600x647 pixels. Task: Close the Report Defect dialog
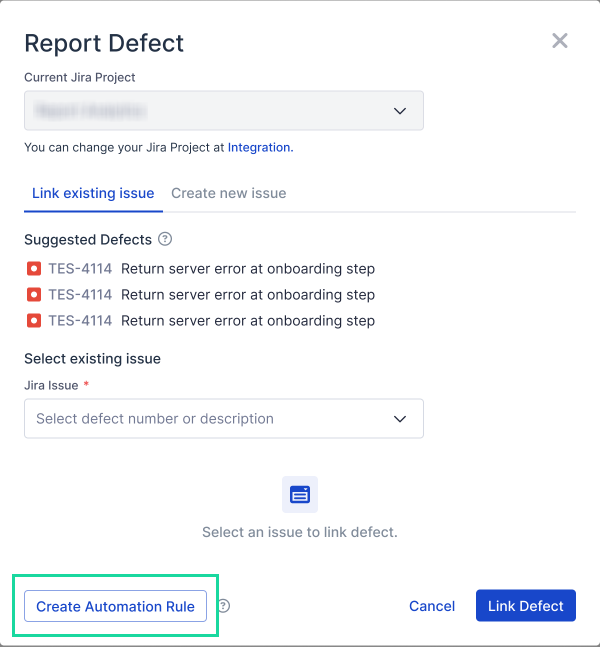(560, 41)
